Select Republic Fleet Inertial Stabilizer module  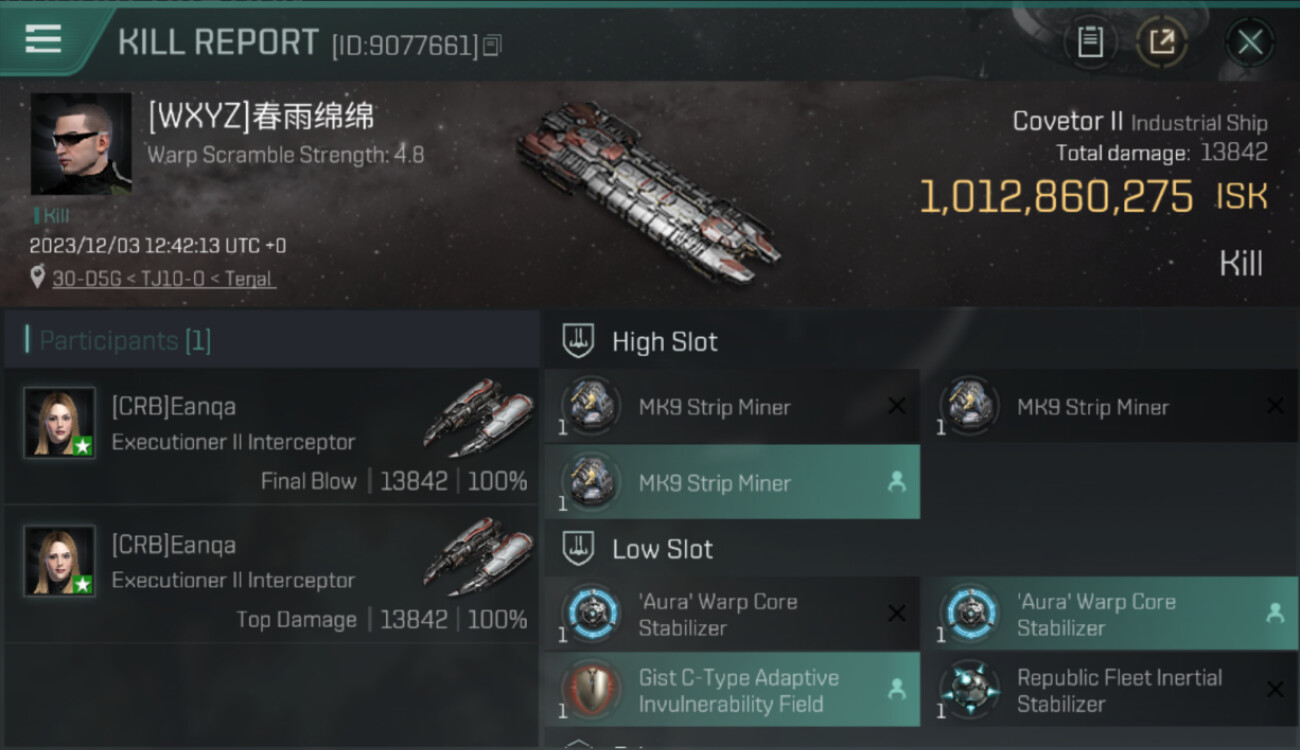(1110, 690)
